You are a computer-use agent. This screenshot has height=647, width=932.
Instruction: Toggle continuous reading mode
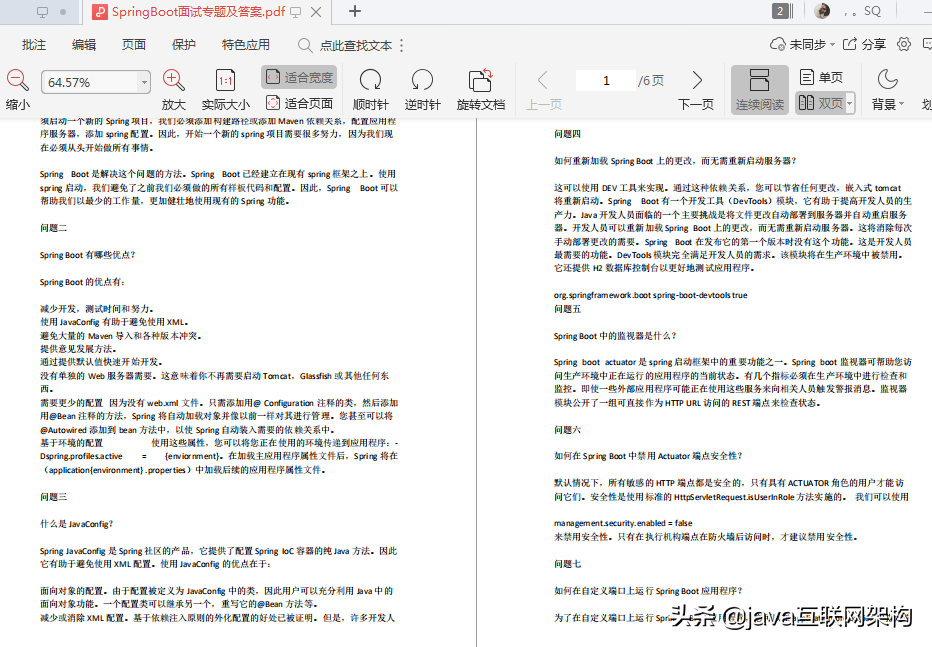760,89
